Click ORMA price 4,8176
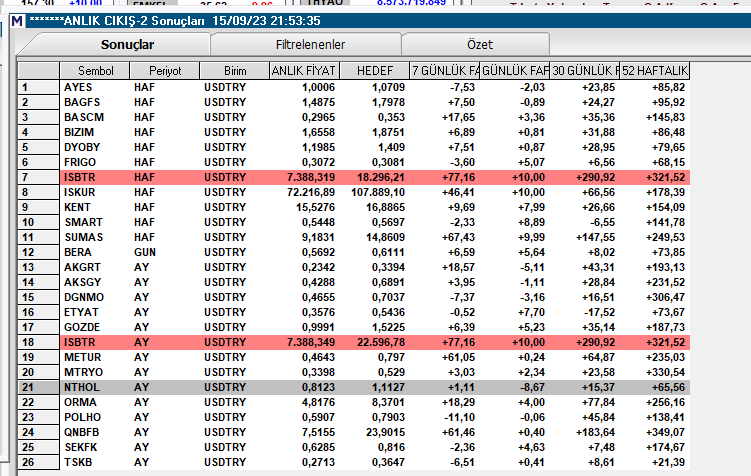The width and height of the screenshot is (751, 476). point(319,402)
